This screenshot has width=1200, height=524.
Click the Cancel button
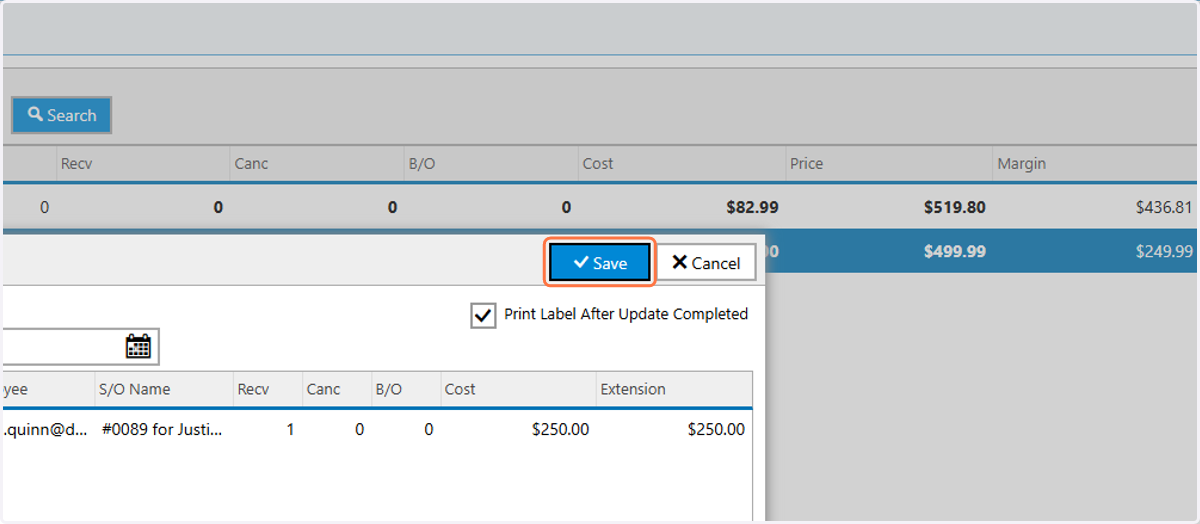(x=706, y=263)
